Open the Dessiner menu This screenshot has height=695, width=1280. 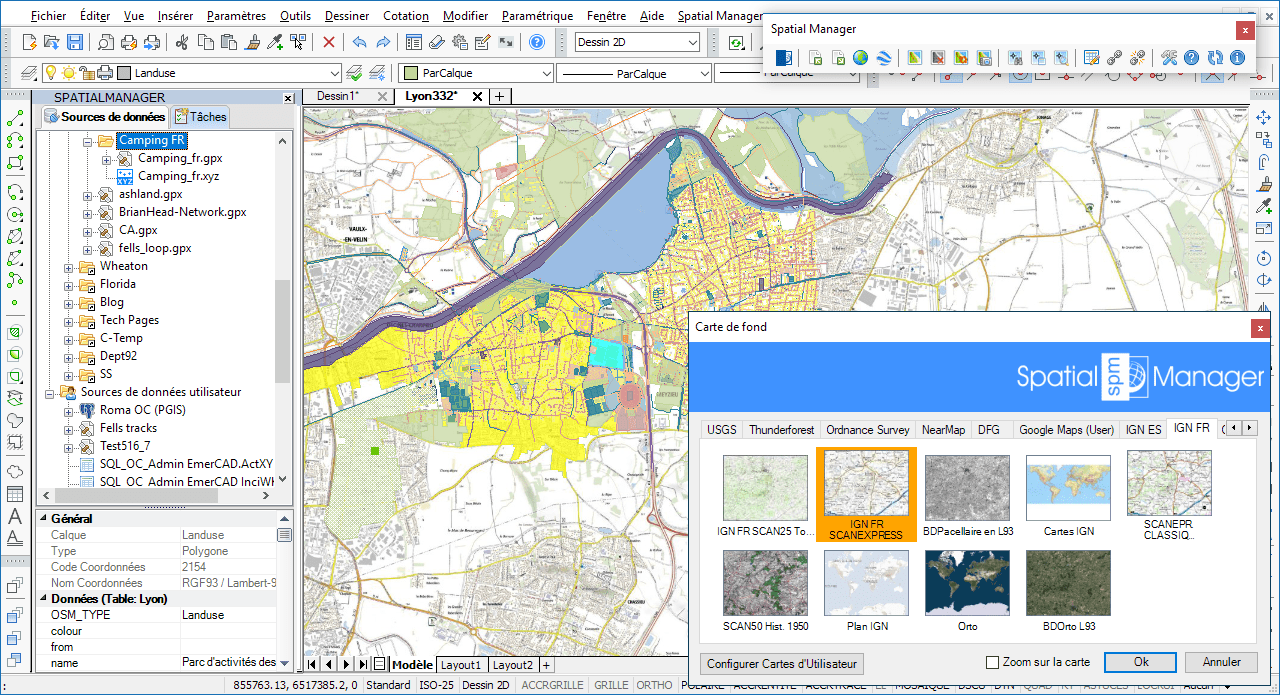coord(346,16)
